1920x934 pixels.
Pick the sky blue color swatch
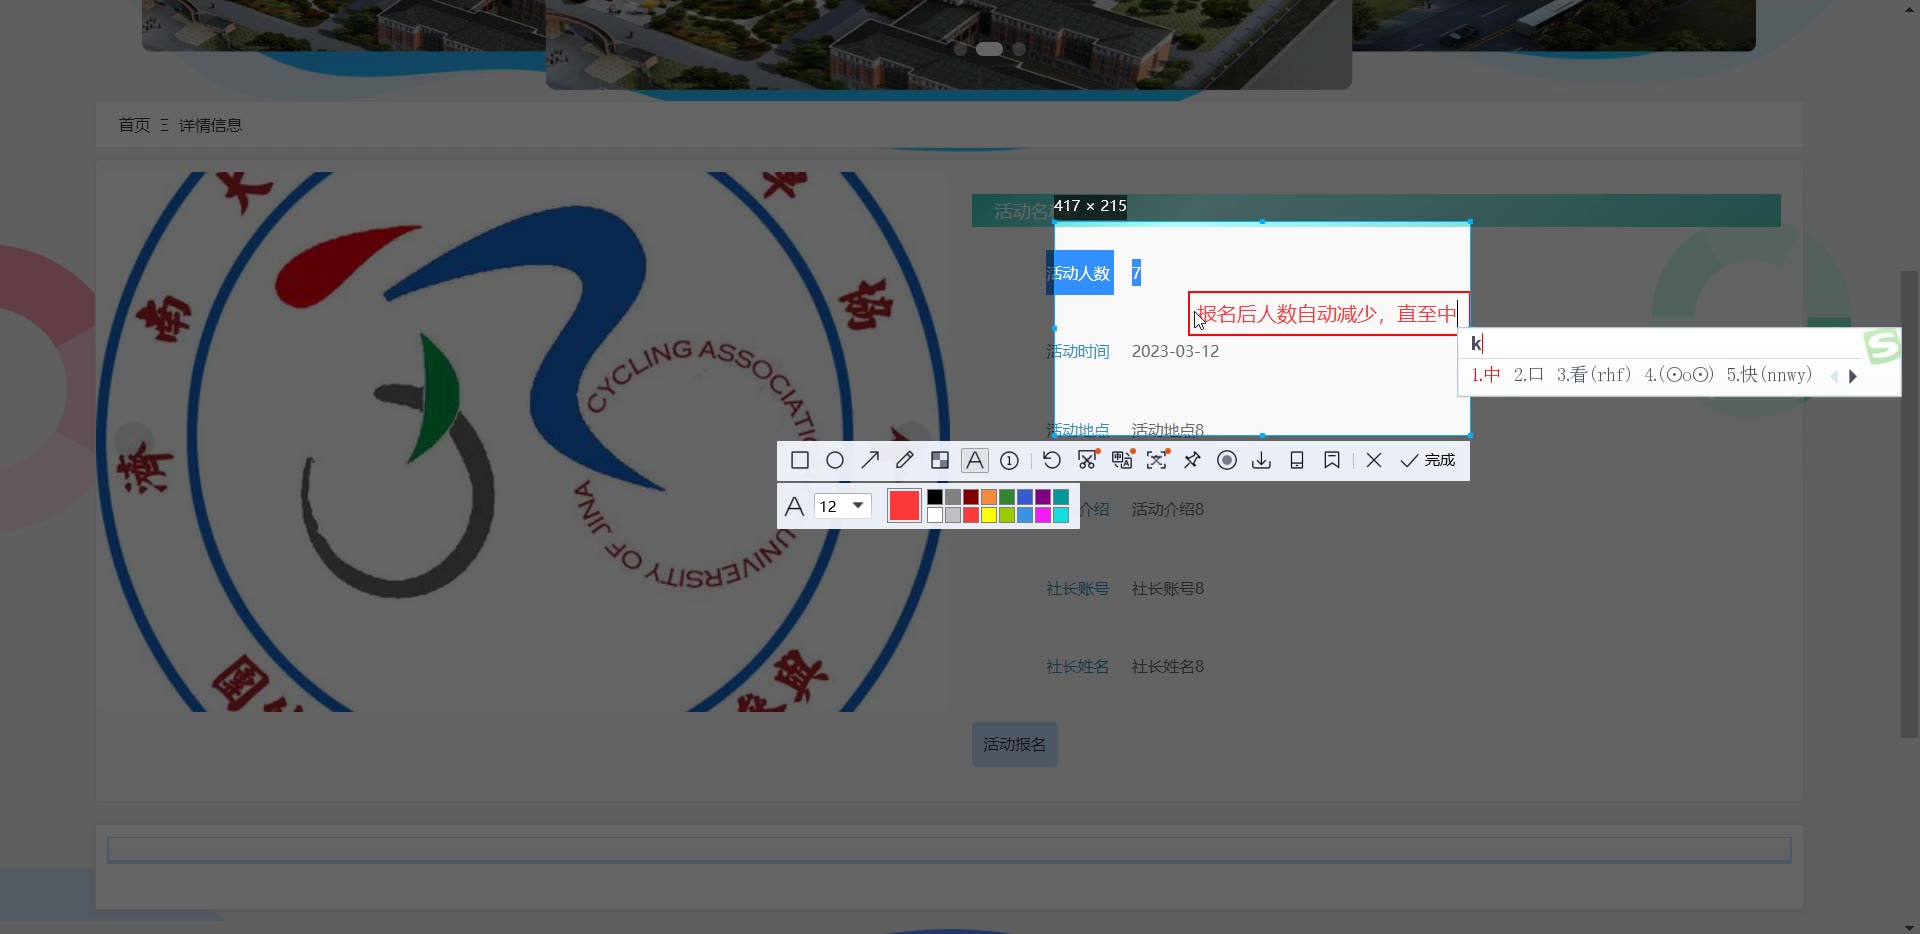click(1025, 515)
